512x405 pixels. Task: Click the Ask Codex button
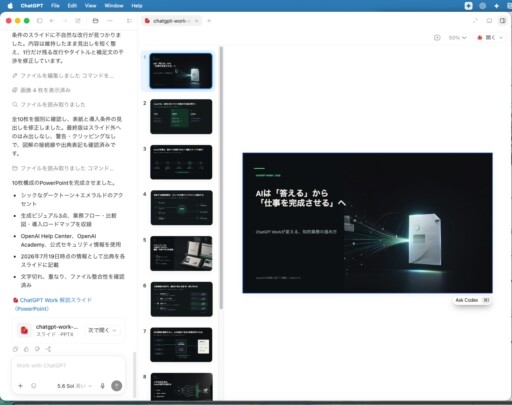(x=472, y=300)
